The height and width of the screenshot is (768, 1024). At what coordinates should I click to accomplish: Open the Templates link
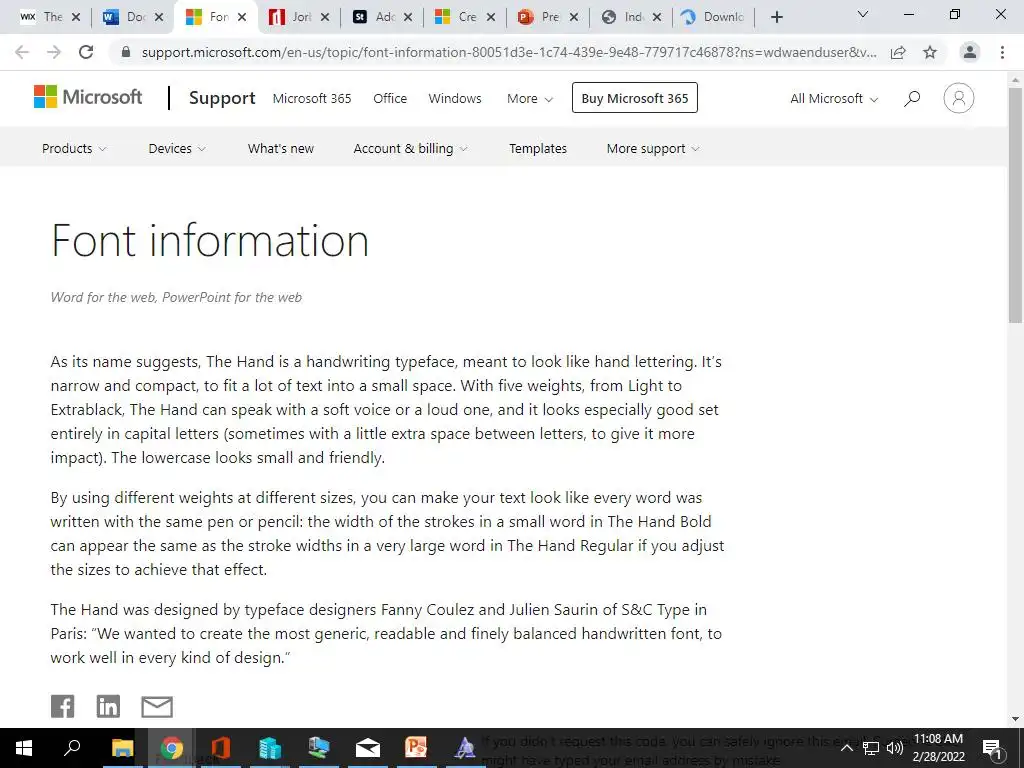pyautogui.click(x=538, y=148)
